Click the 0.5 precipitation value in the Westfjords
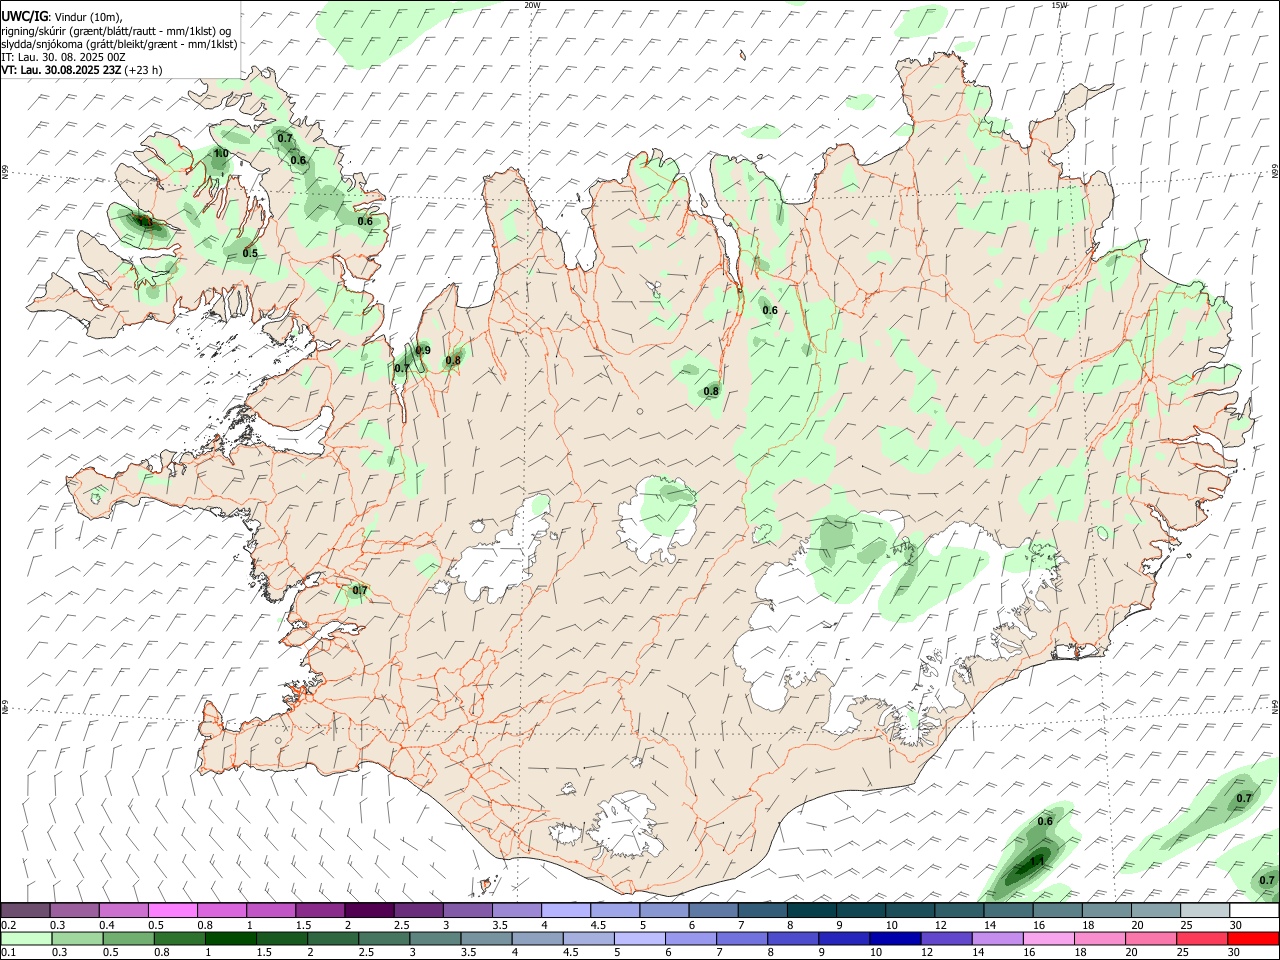The image size is (1280, 960). (x=250, y=254)
